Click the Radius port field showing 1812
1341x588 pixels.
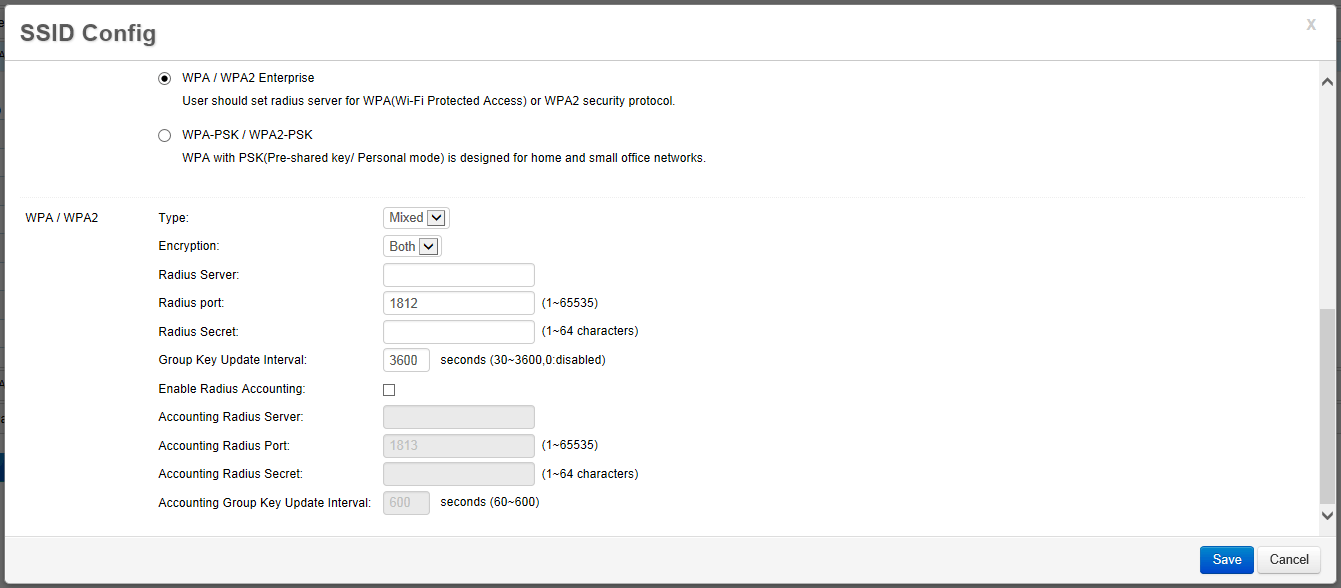(459, 303)
